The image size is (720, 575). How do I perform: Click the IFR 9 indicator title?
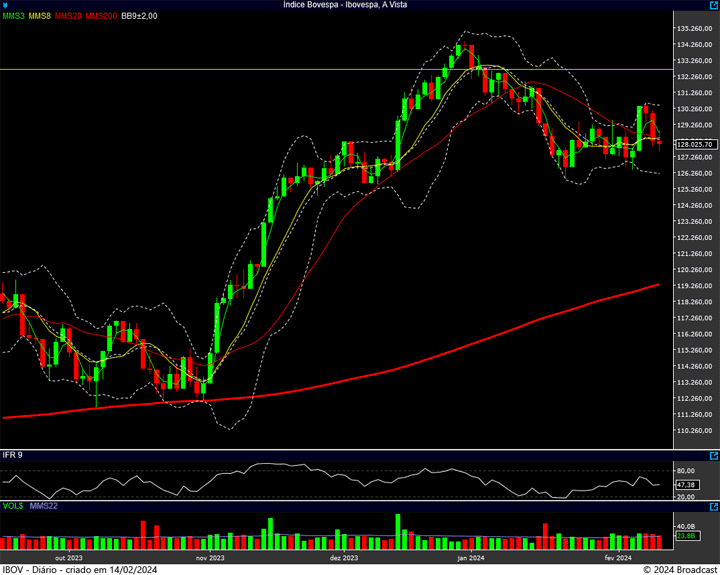tap(13, 455)
